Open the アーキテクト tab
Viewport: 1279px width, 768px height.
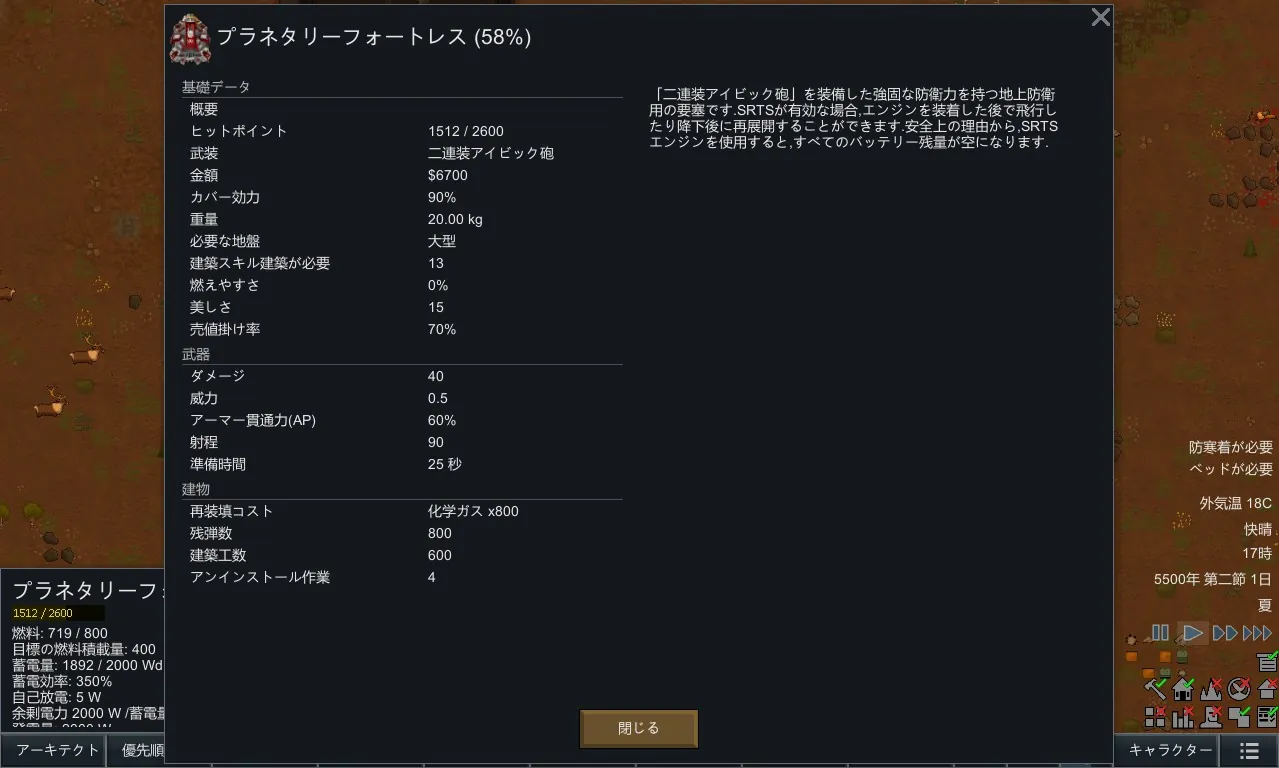click(57, 750)
